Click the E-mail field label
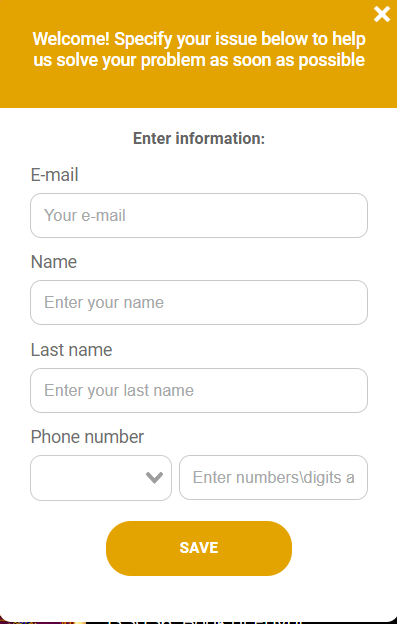Image resolution: width=397 pixels, height=624 pixels. point(54,175)
